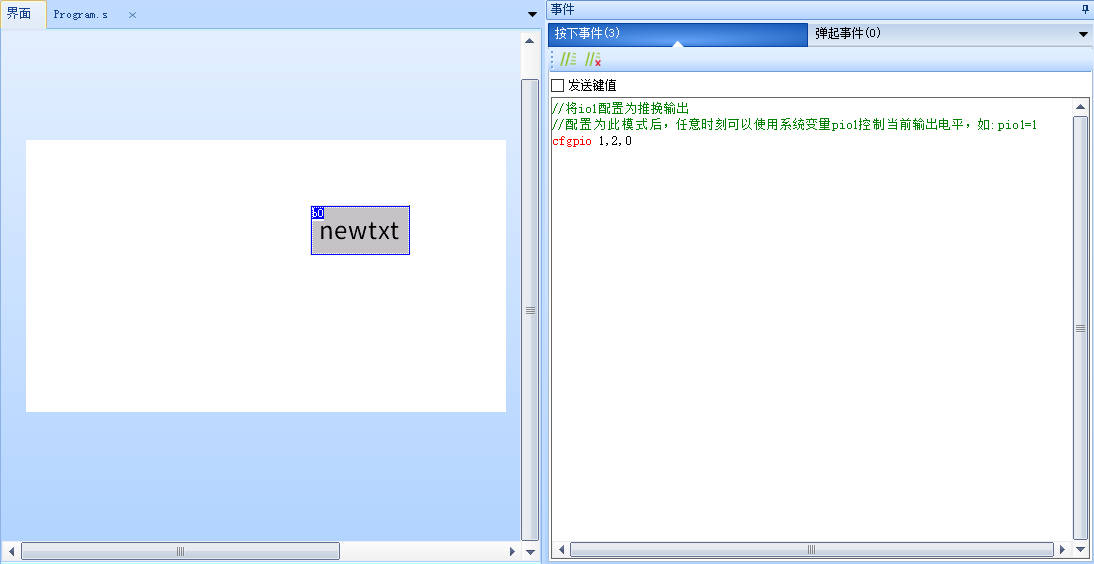Screen dimensions: 1094x564
Task: Open the design tabs list dropdown arrow
Action: 532,15
